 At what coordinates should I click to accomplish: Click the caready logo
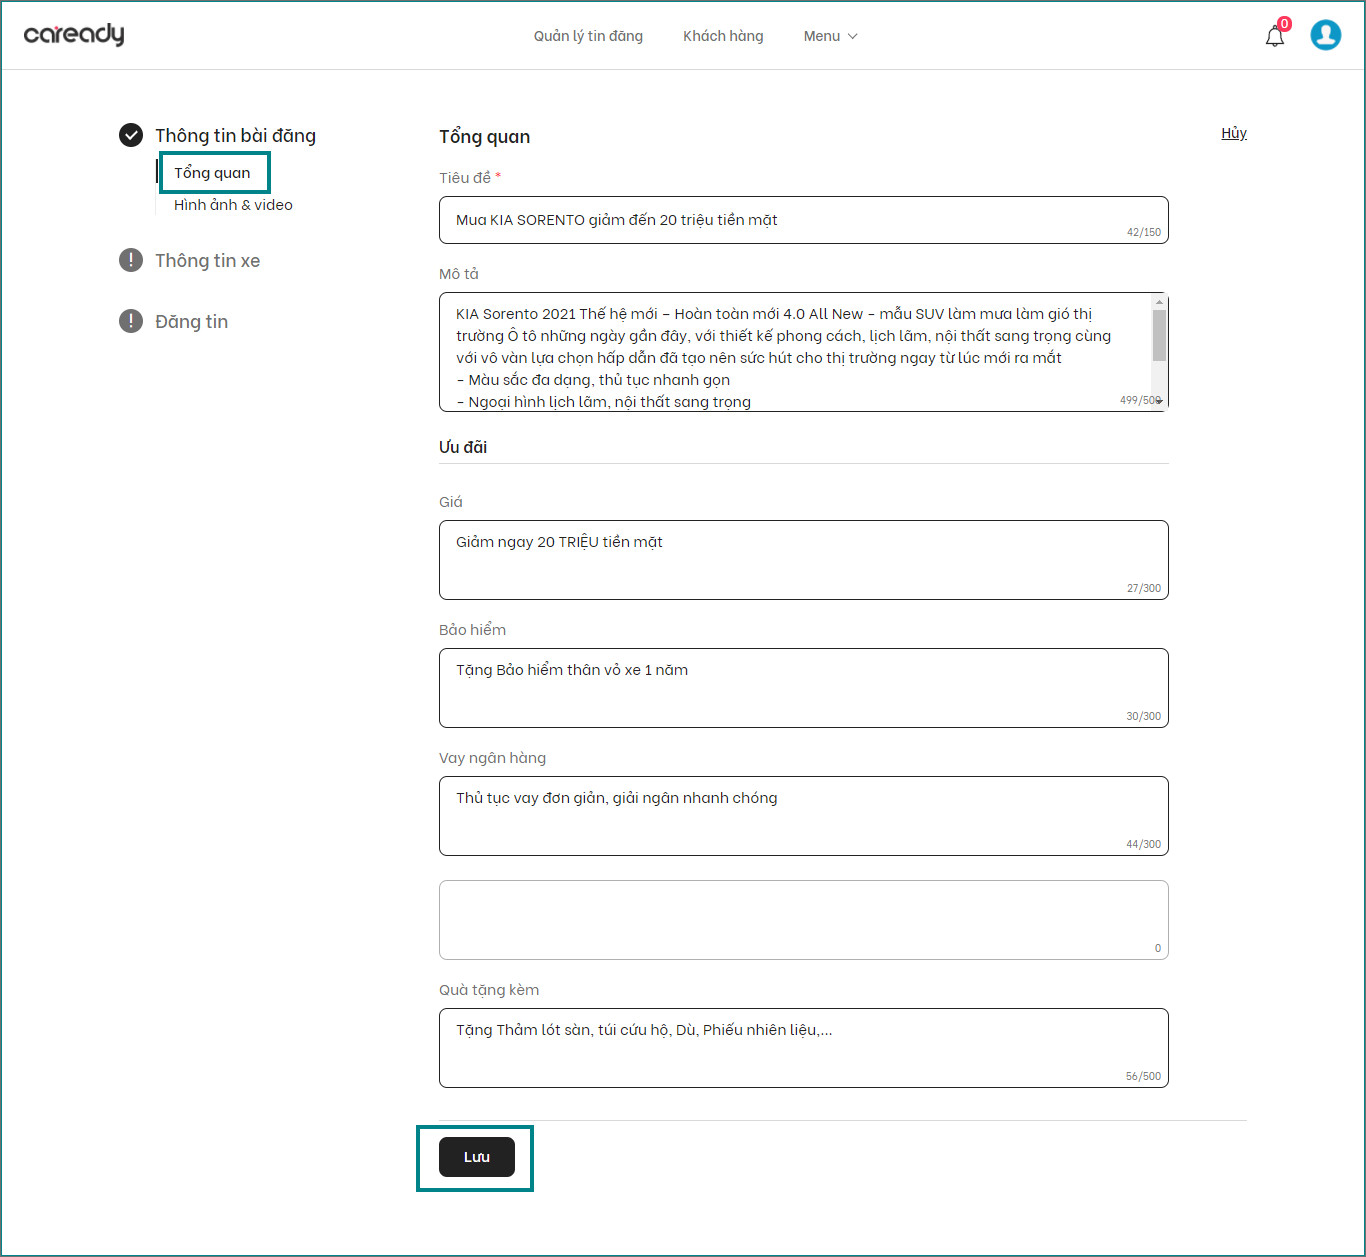74,35
